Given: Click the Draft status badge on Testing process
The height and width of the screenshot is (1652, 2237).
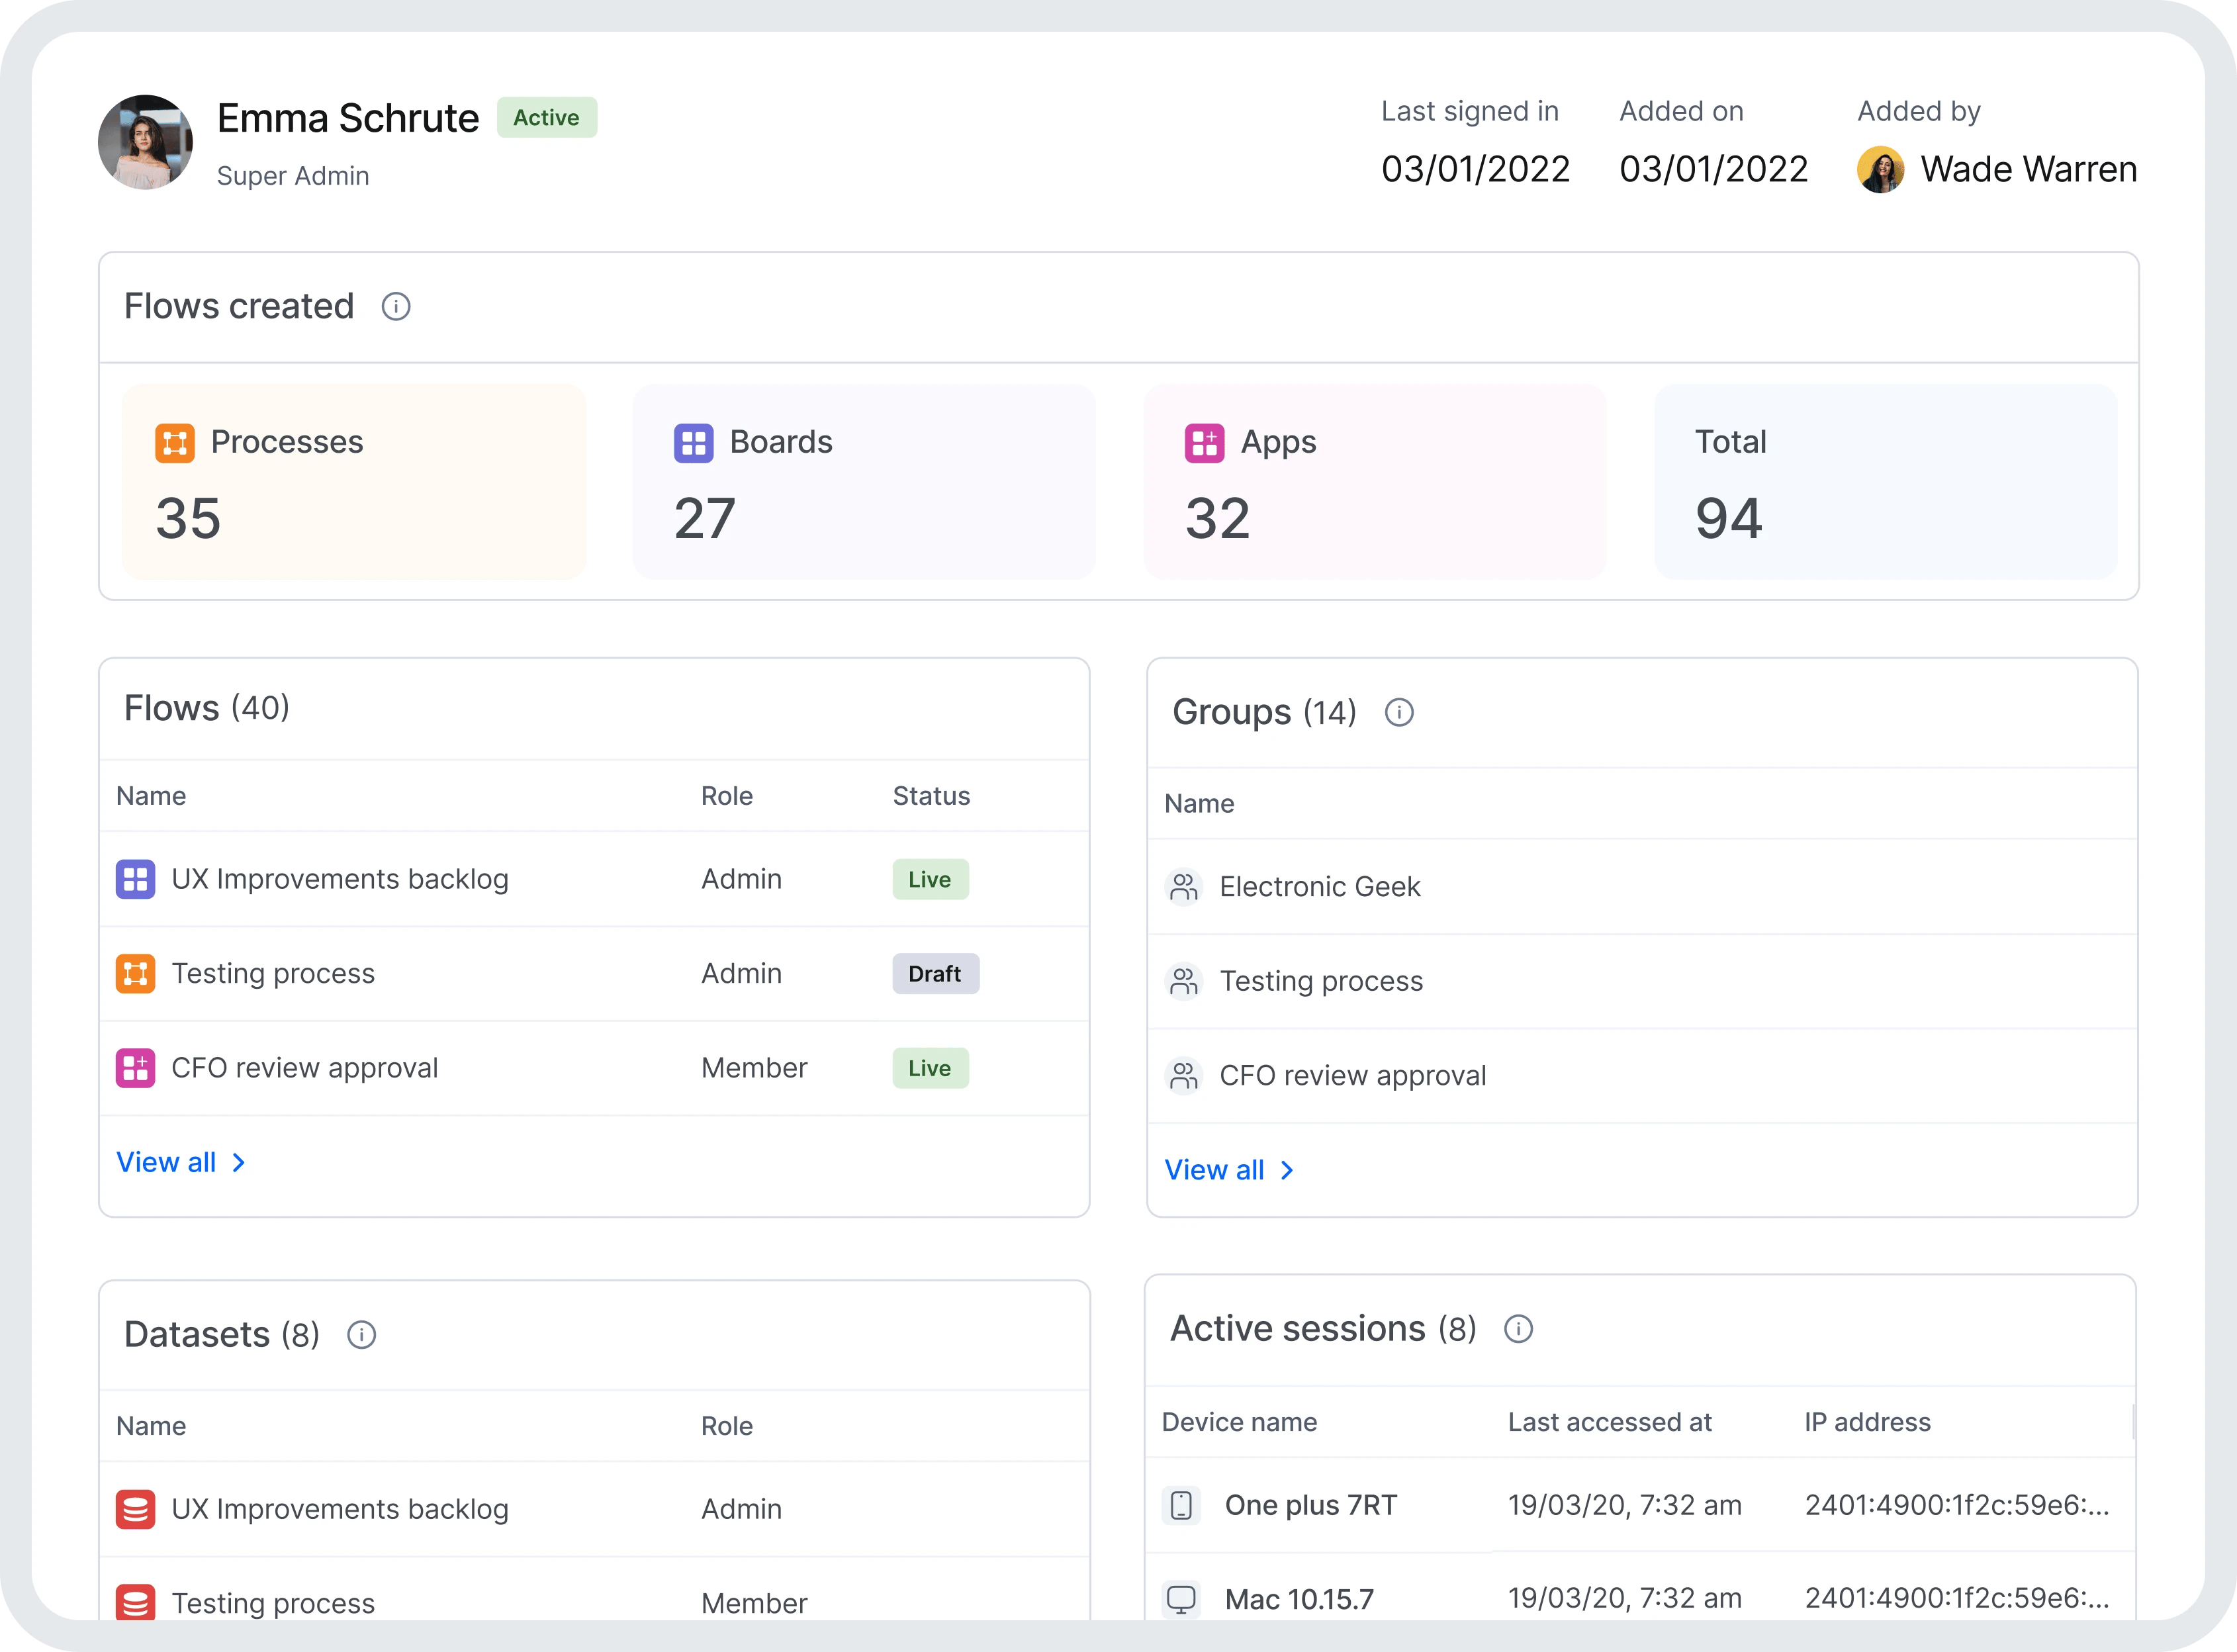Looking at the screenshot, I should (936, 973).
